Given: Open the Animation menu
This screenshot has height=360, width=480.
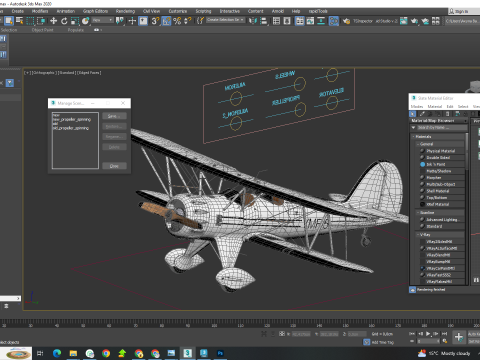Looking at the screenshot, I should [66, 11].
